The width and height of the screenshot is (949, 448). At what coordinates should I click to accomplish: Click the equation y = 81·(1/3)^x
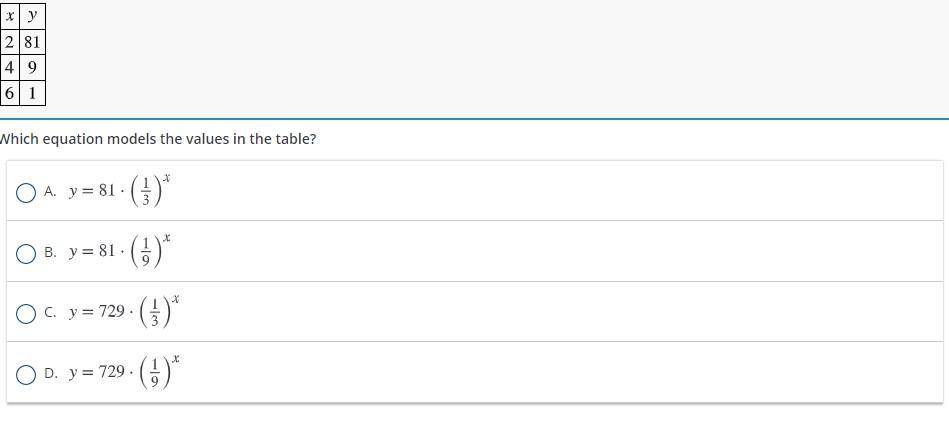[x=120, y=191]
